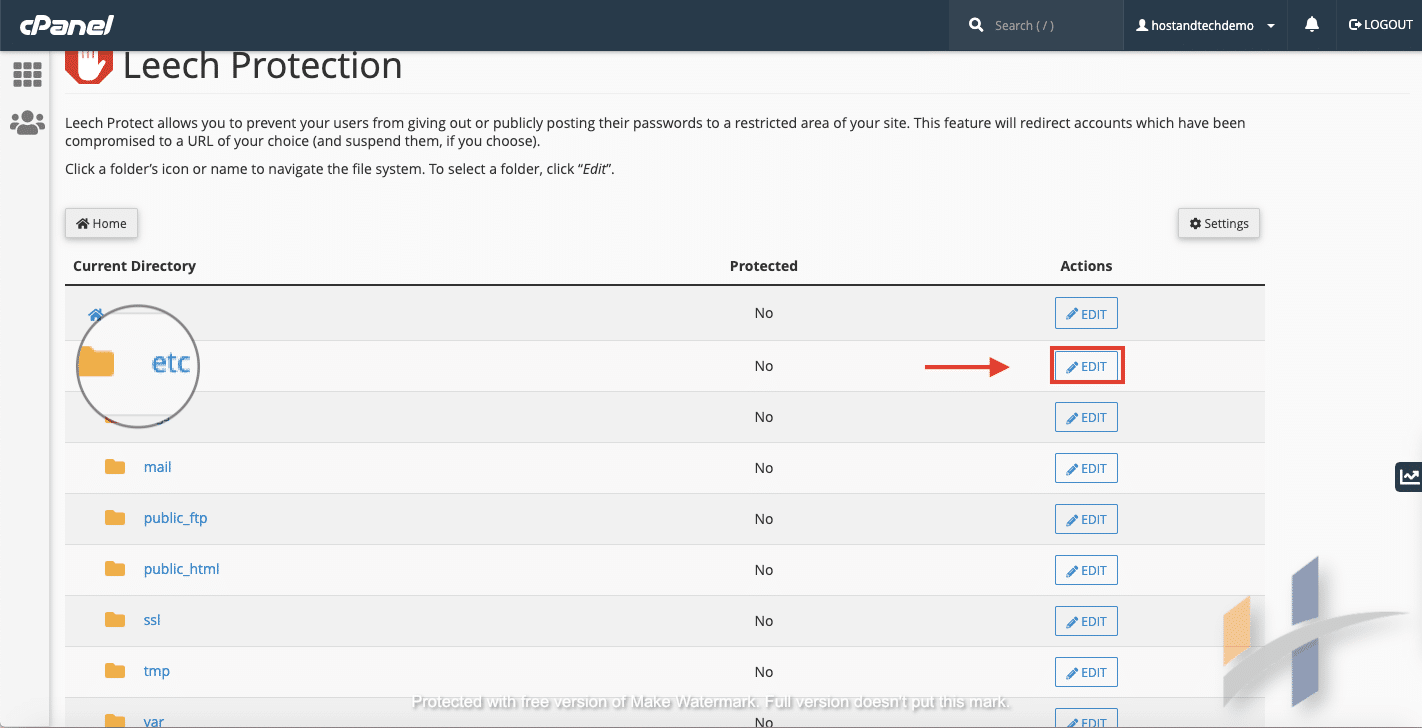1422x728 pixels.
Task: Click the public_ftp folder icon
Action: 114,517
